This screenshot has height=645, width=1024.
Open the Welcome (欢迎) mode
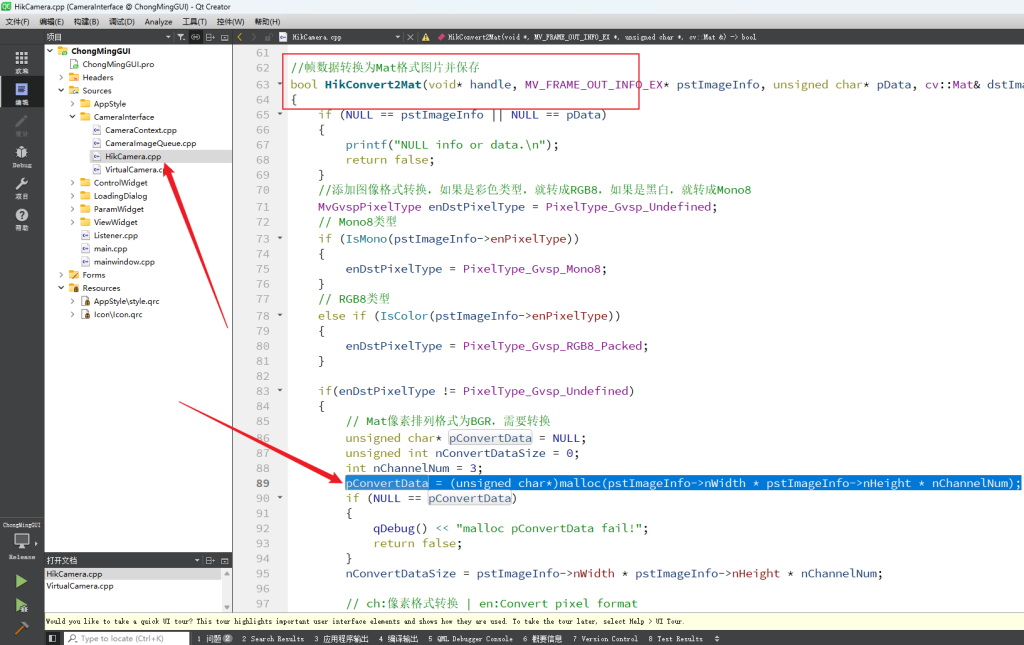click(21, 62)
